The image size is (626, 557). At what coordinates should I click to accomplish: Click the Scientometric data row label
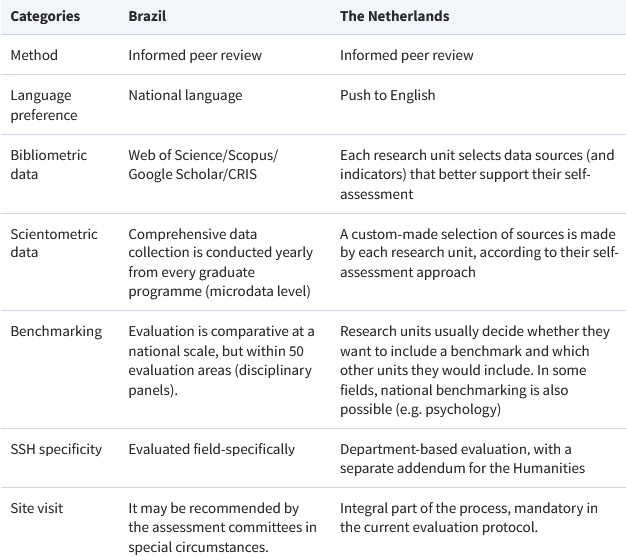(x=54, y=243)
